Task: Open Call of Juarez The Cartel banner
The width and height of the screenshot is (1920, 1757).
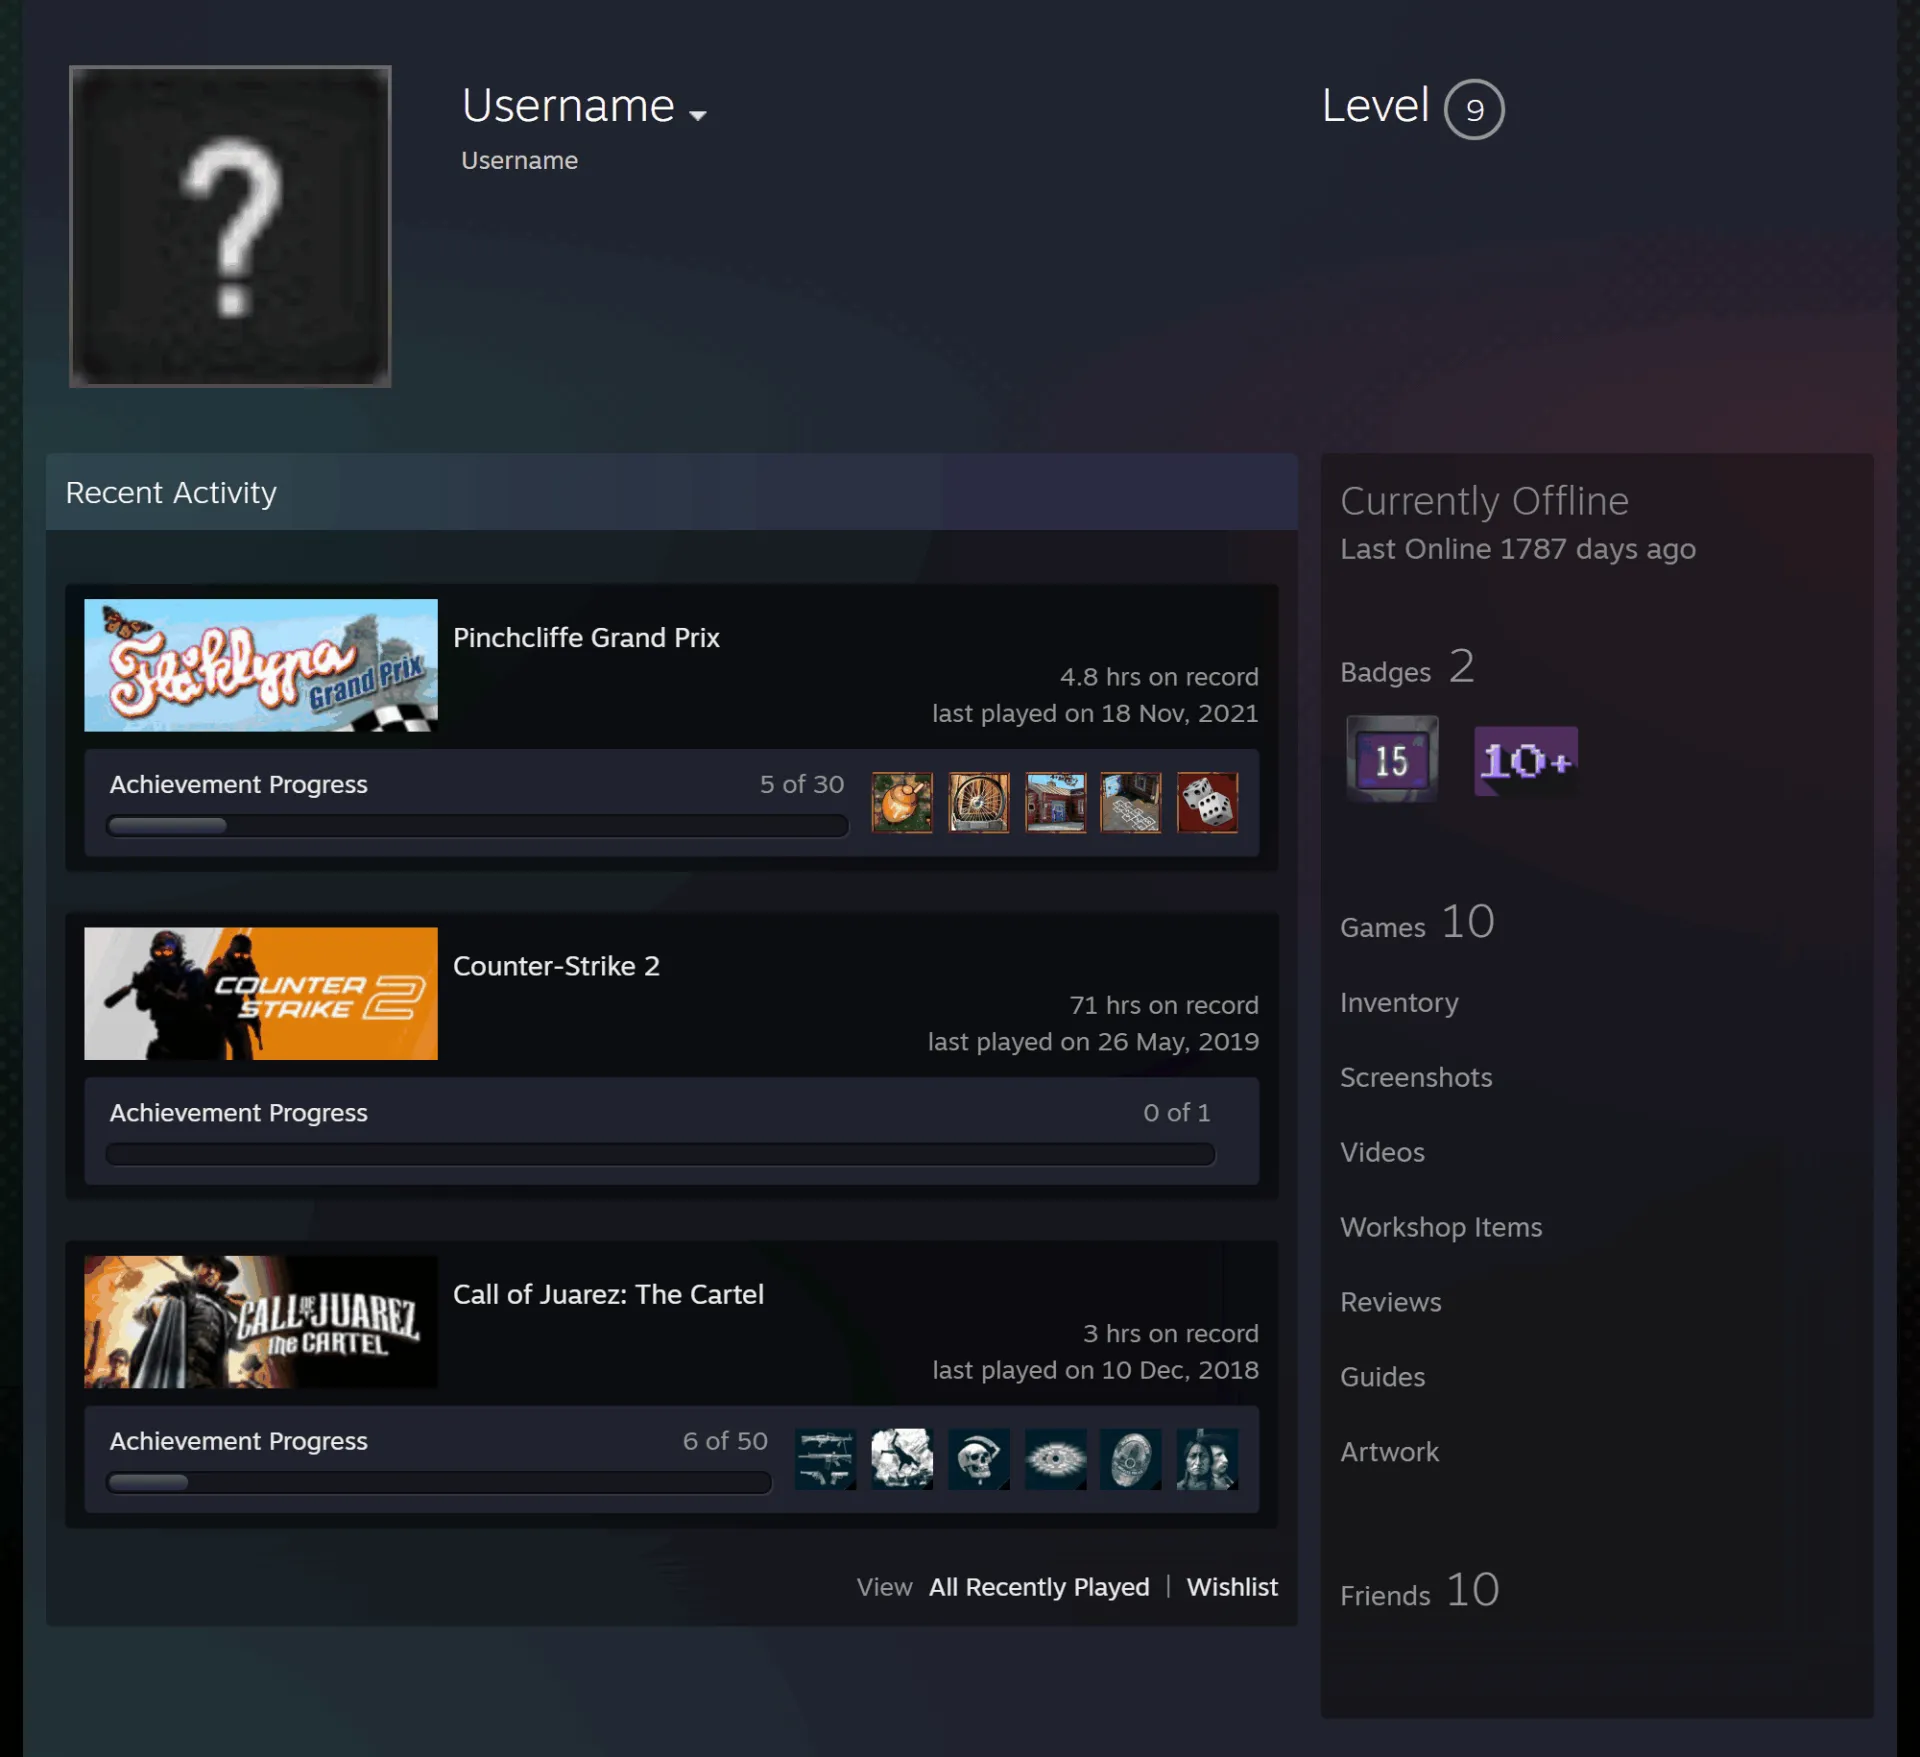Action: pyautogui.click(x=261, y=1322)
